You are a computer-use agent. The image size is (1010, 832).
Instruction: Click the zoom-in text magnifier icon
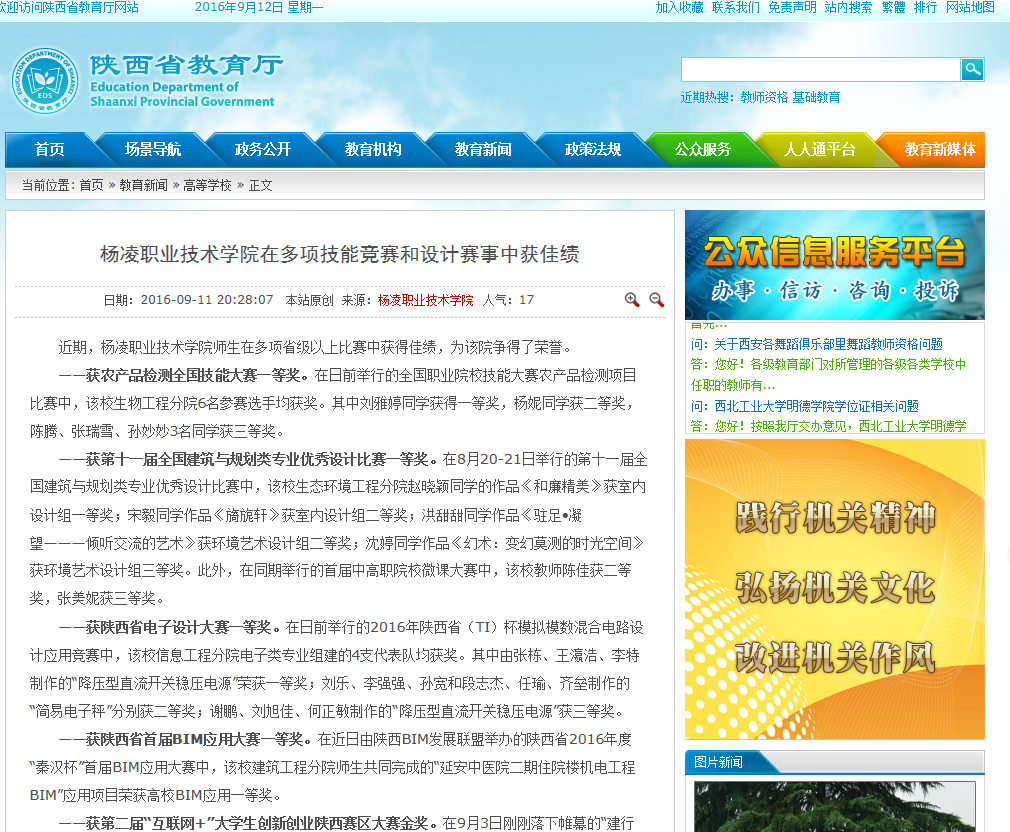coord(632,300)
